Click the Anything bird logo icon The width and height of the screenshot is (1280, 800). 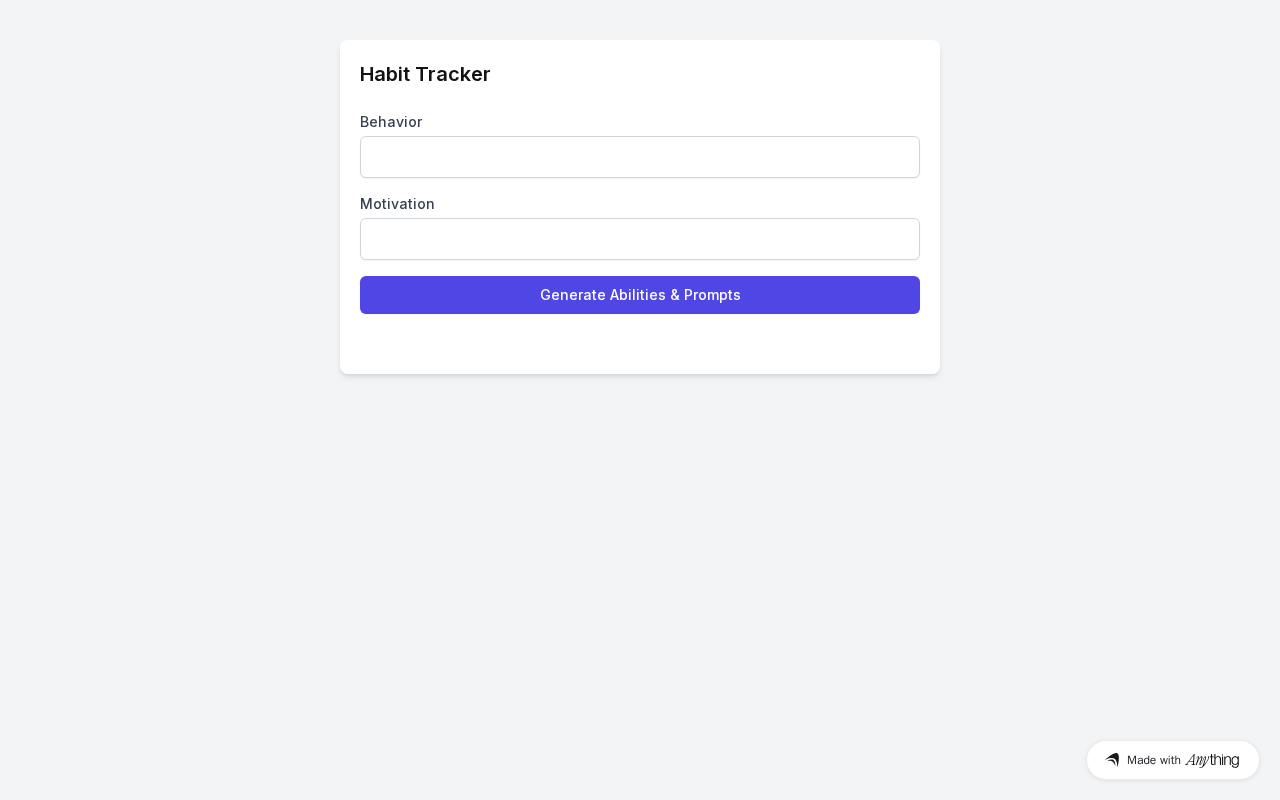coord(1112,760)
